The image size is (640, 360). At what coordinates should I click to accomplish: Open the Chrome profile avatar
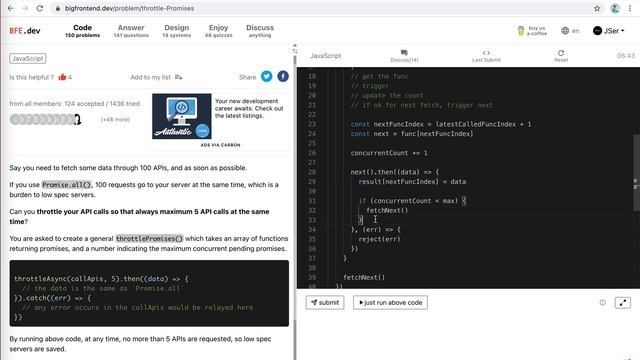tap(615, 8)
